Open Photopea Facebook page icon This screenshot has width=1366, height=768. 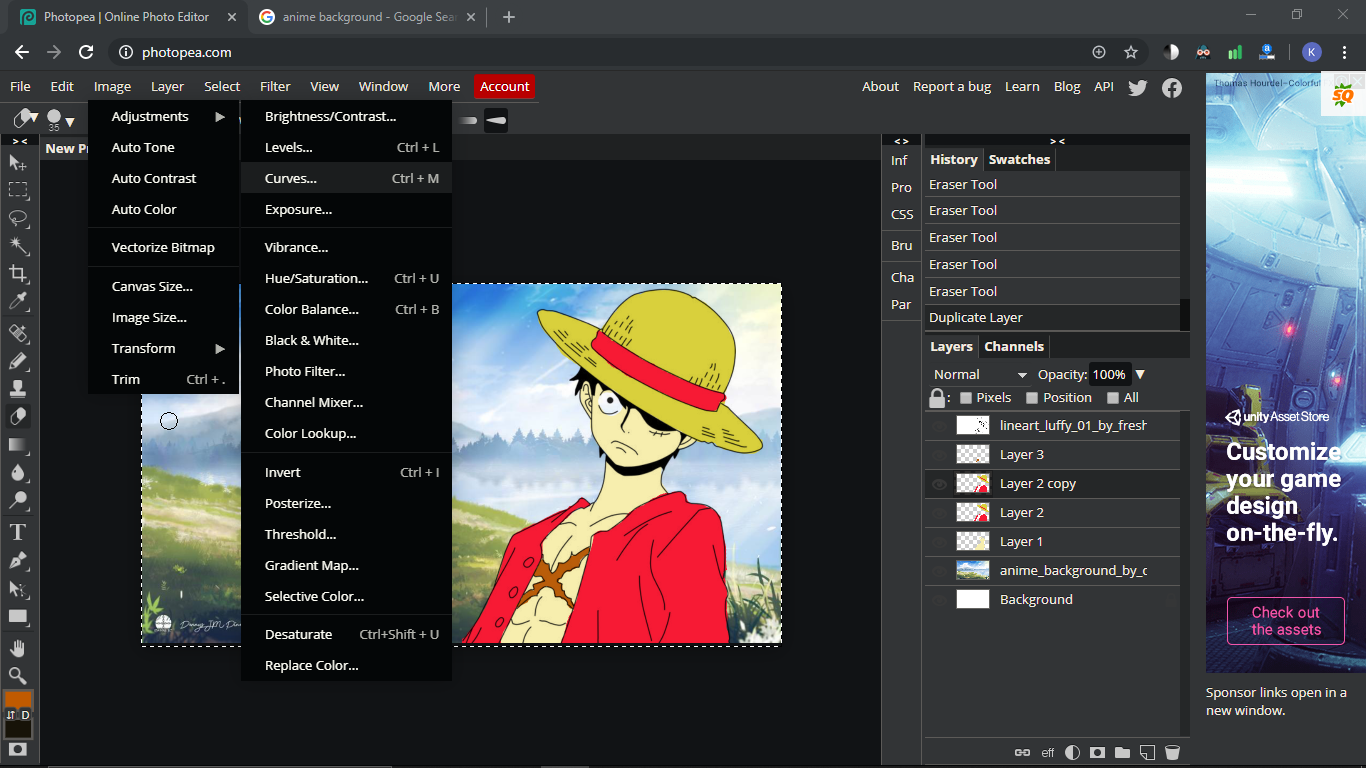(x=1172, y=87)
